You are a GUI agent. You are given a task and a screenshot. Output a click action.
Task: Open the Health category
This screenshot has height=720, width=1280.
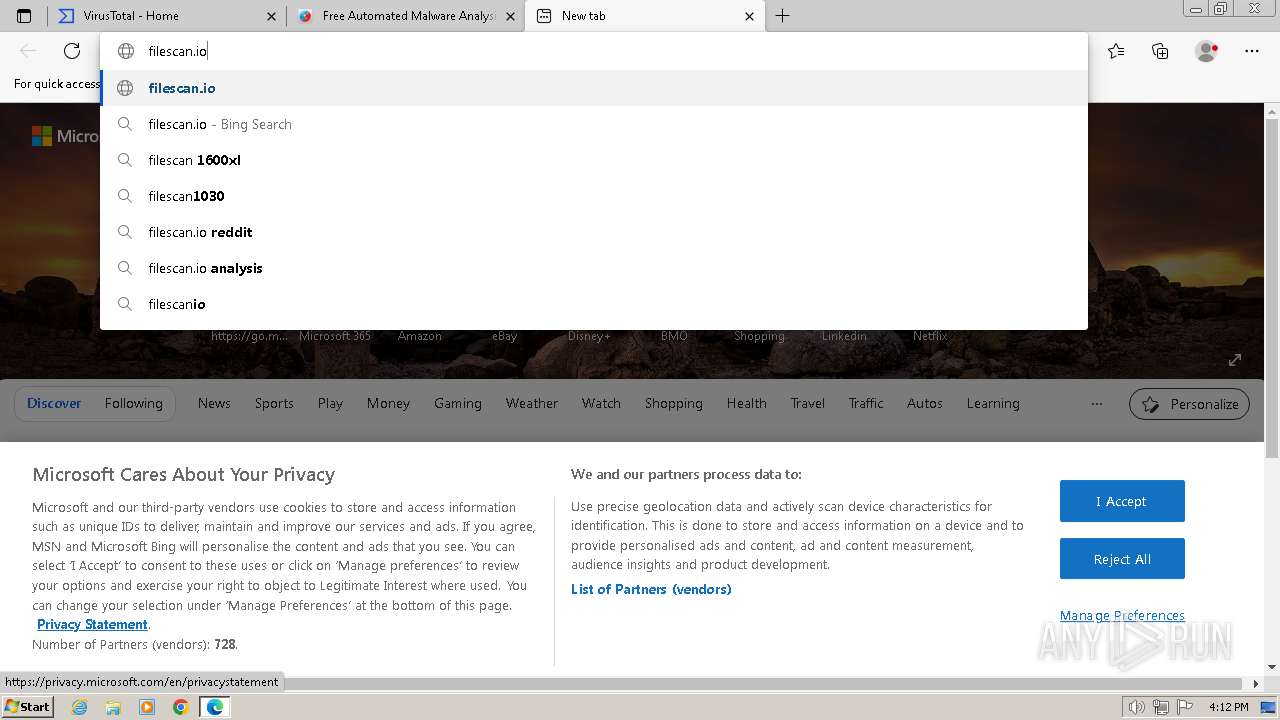747,403
